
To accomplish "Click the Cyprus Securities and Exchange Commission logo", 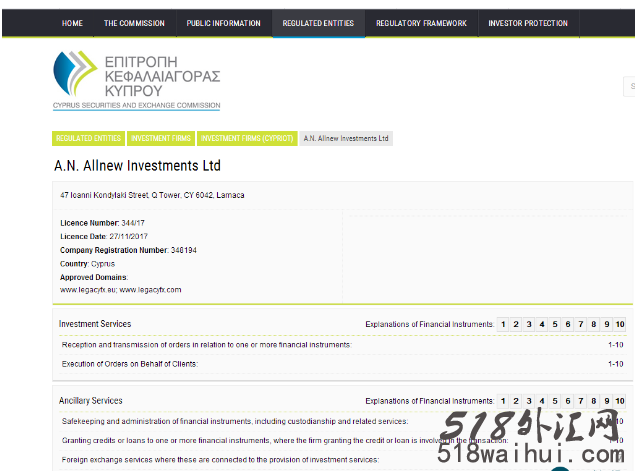I will 136,80.
